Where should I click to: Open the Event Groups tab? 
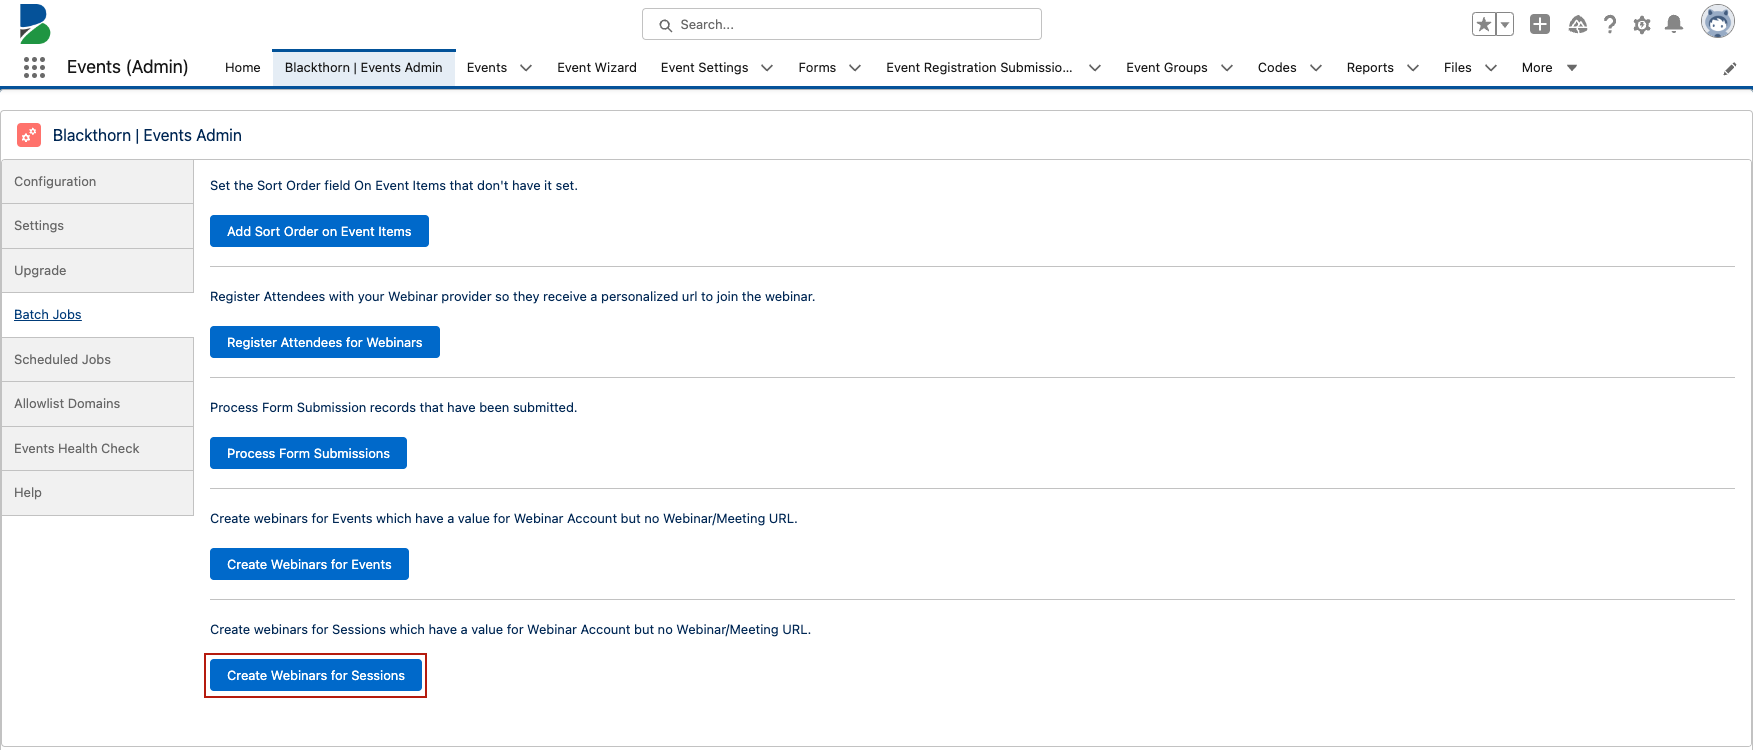pos(1167,67)
